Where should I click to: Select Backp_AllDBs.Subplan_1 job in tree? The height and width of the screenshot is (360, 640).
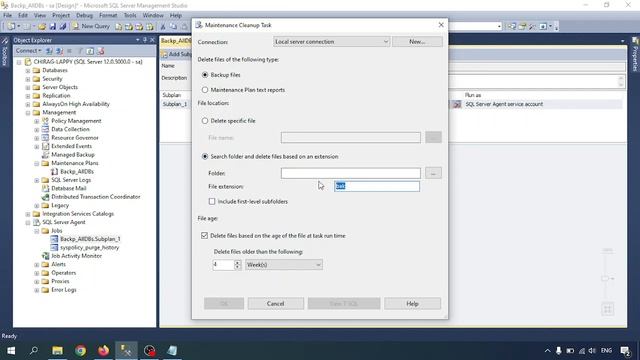pyautogui.click(x=90, y=239)
